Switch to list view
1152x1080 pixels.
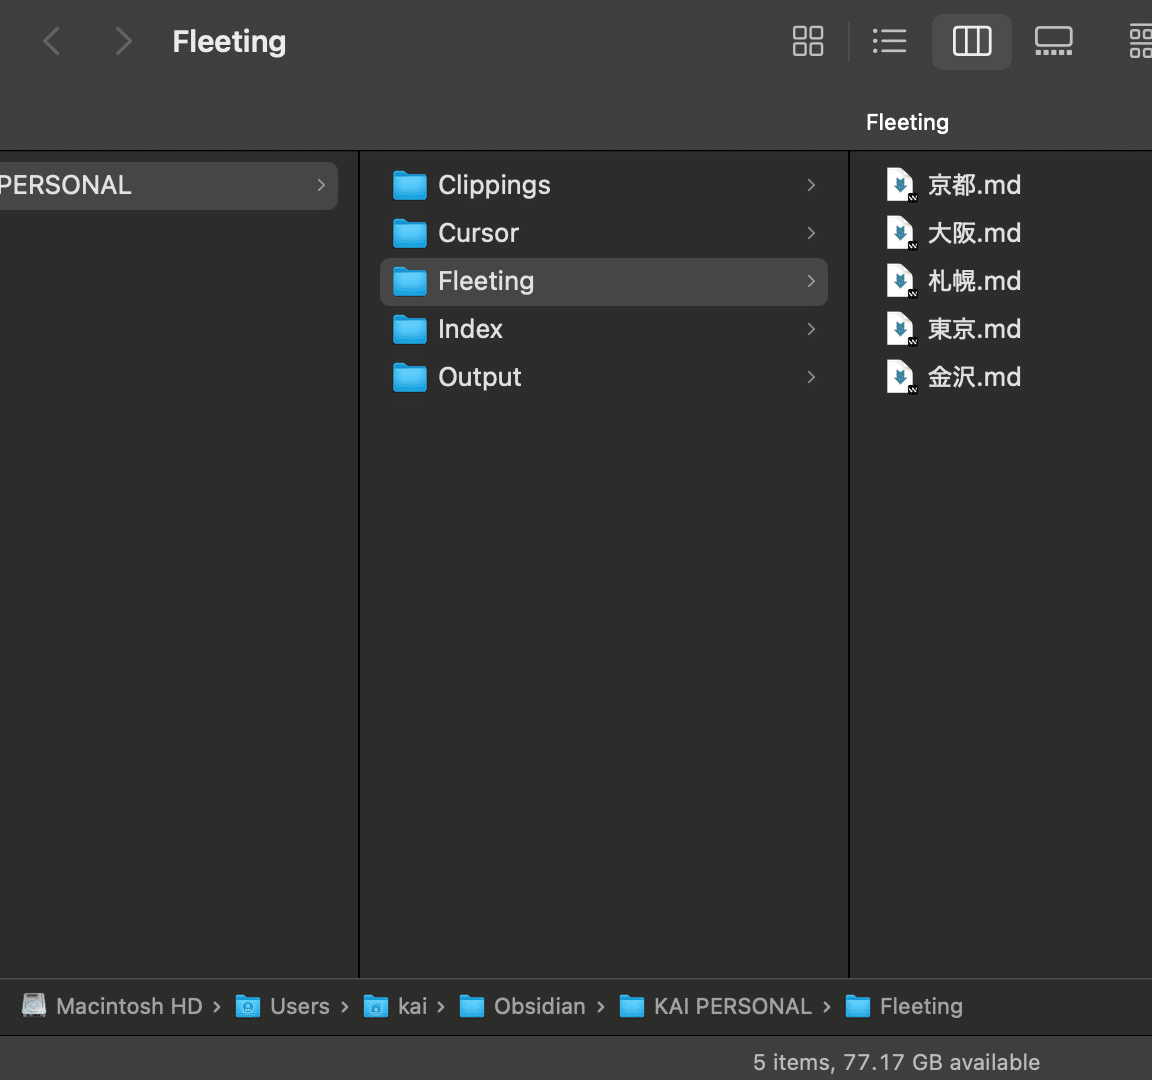[889, 41]
